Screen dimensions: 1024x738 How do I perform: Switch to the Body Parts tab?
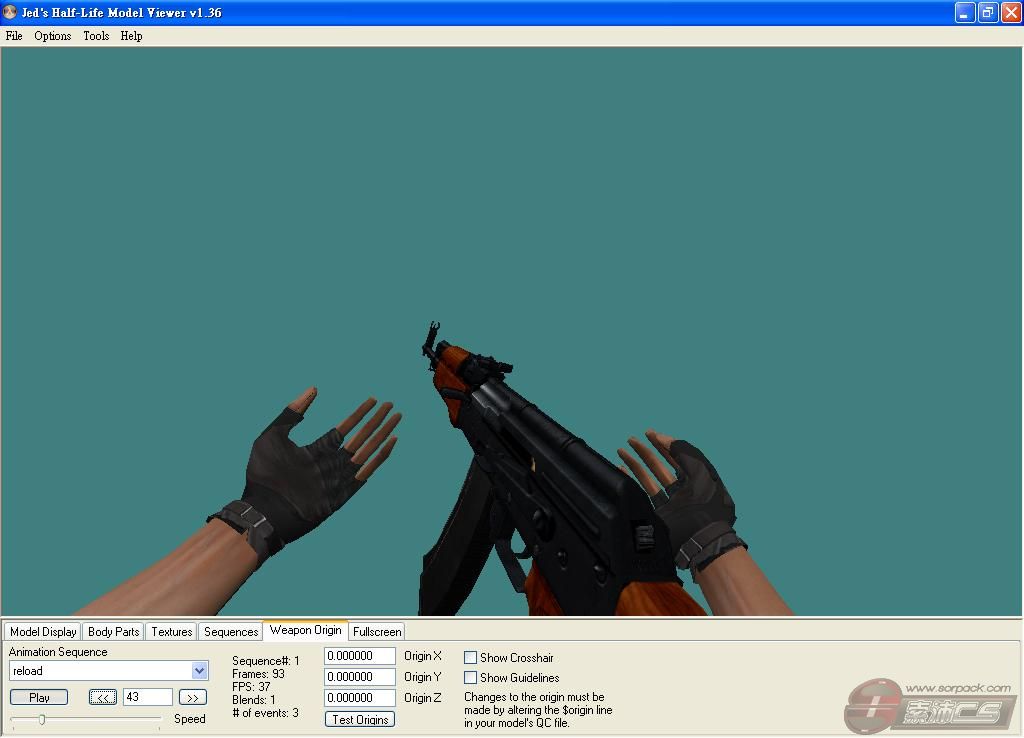tap(113, 632)
